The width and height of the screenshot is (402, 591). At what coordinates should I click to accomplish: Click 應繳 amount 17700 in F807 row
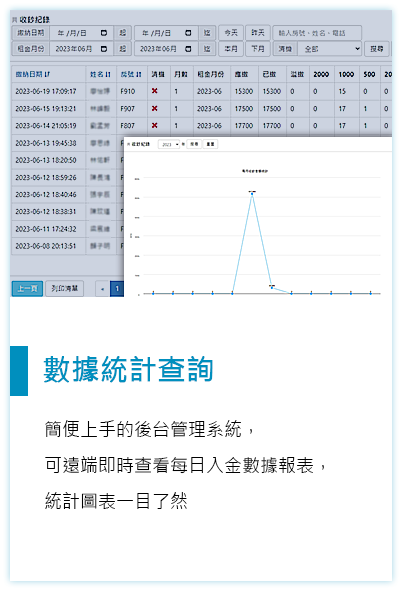click(x=244, y=126)
